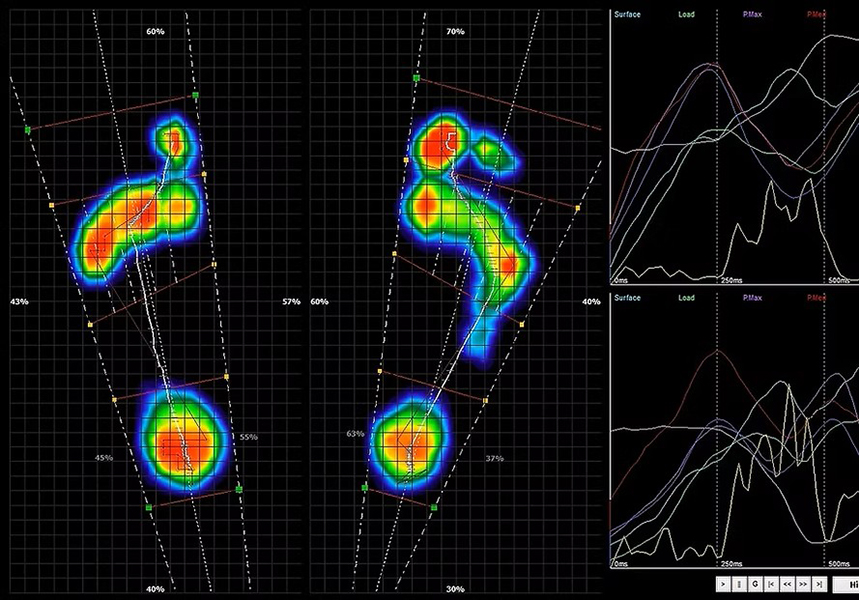The height and width of the screenshot is (600, 859).
Task: Jump to last frame with >| button
Action: (819, 584)
